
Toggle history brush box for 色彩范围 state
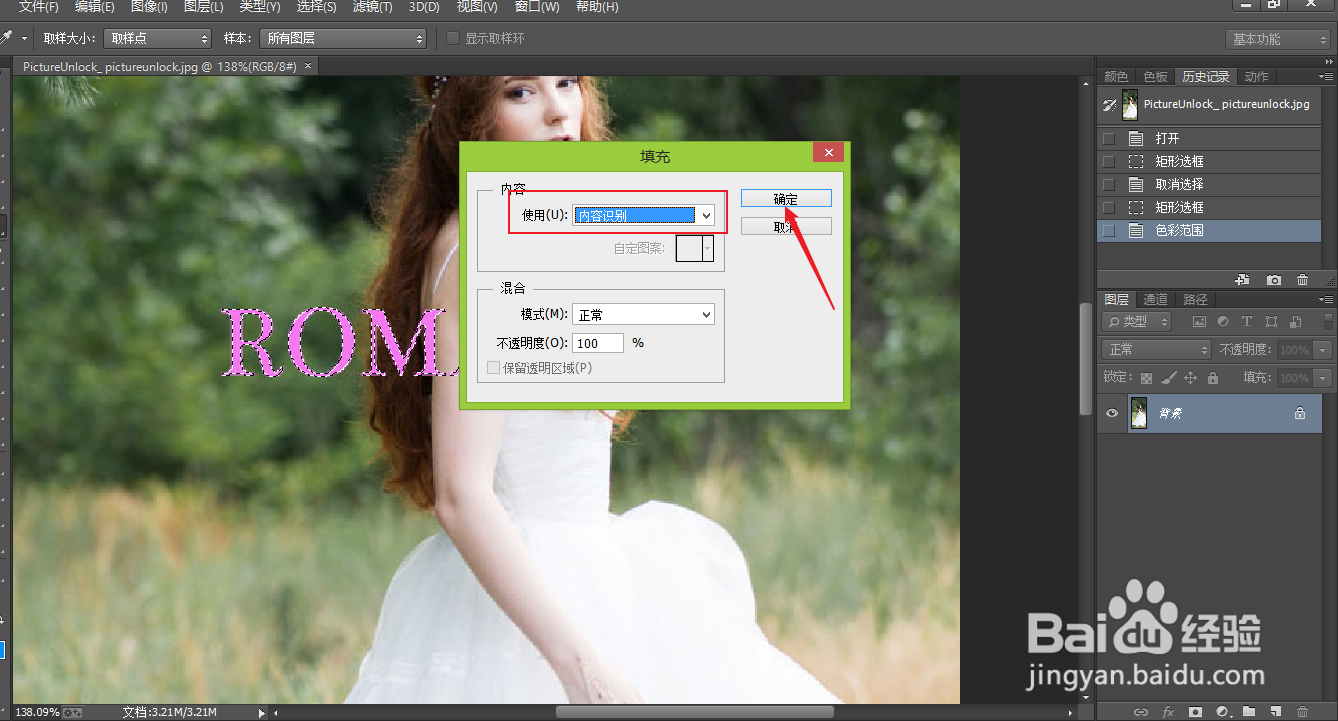pos(1108,231)
